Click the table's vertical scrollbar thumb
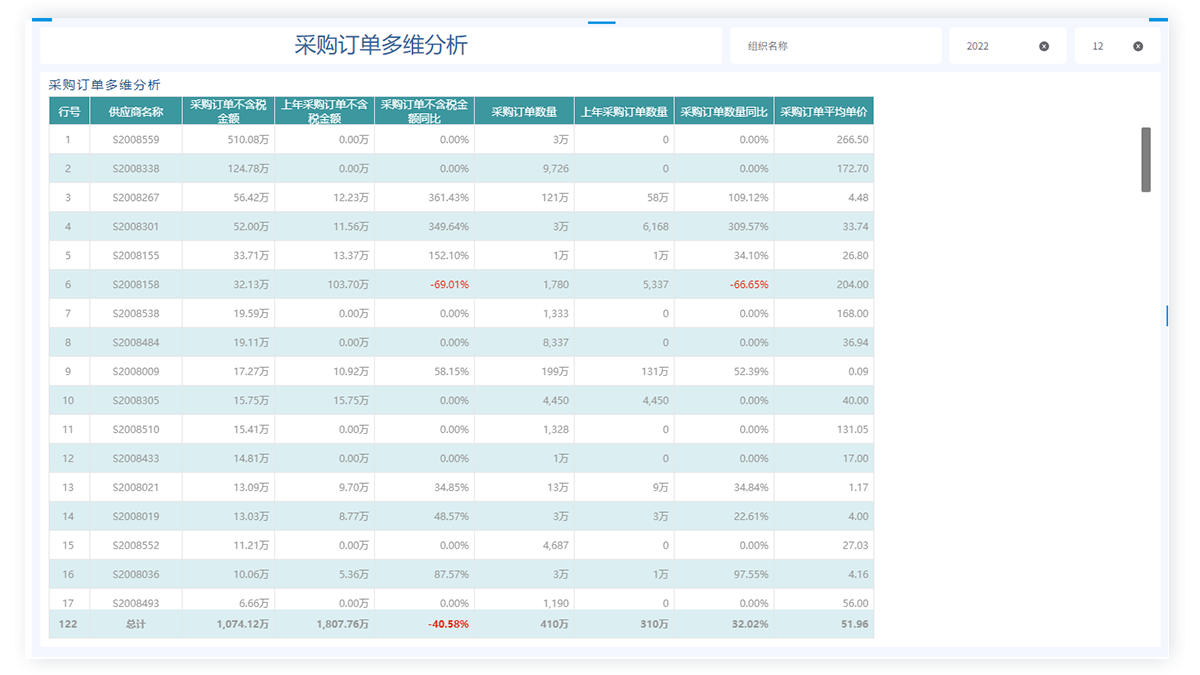 click(1146, 159)
